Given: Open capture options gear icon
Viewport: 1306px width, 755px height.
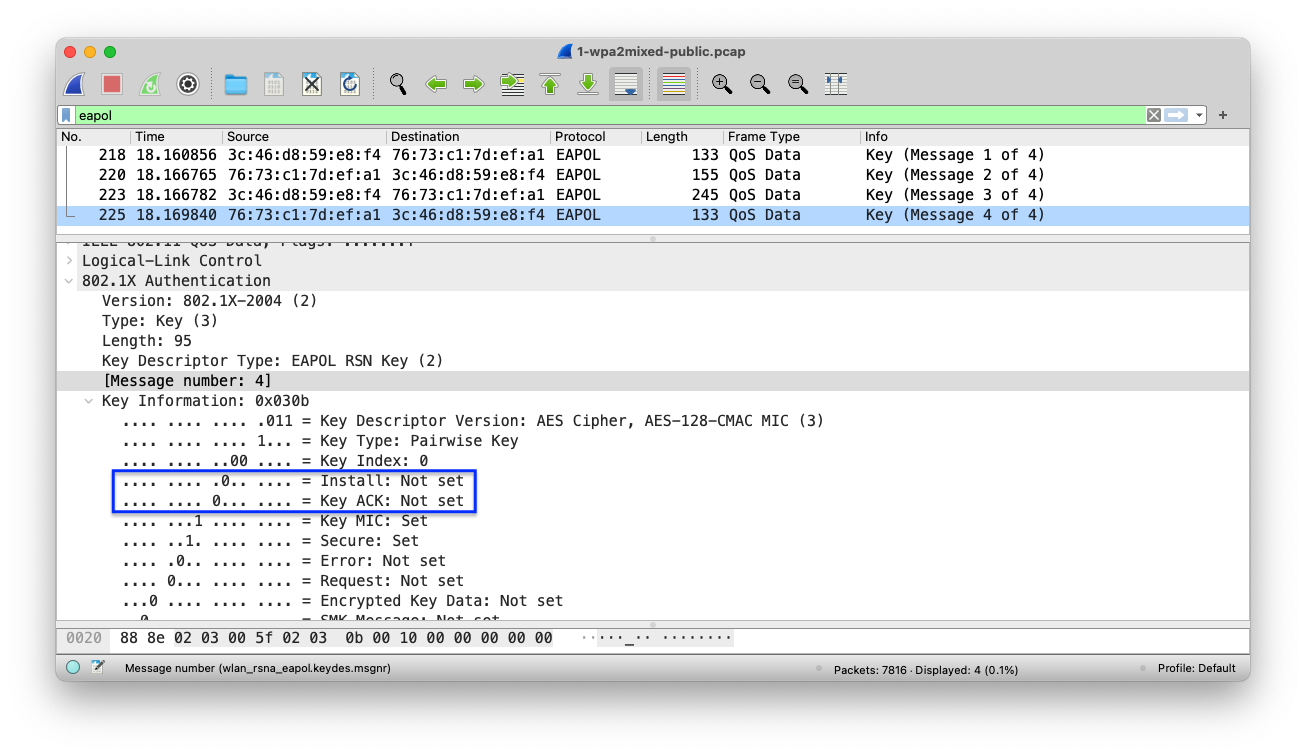Looking at the screenshot, I should tap(188, 84).
